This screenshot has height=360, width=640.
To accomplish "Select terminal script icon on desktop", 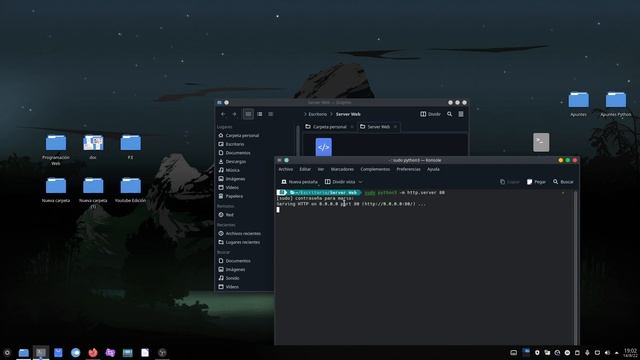I will (541, 142).
